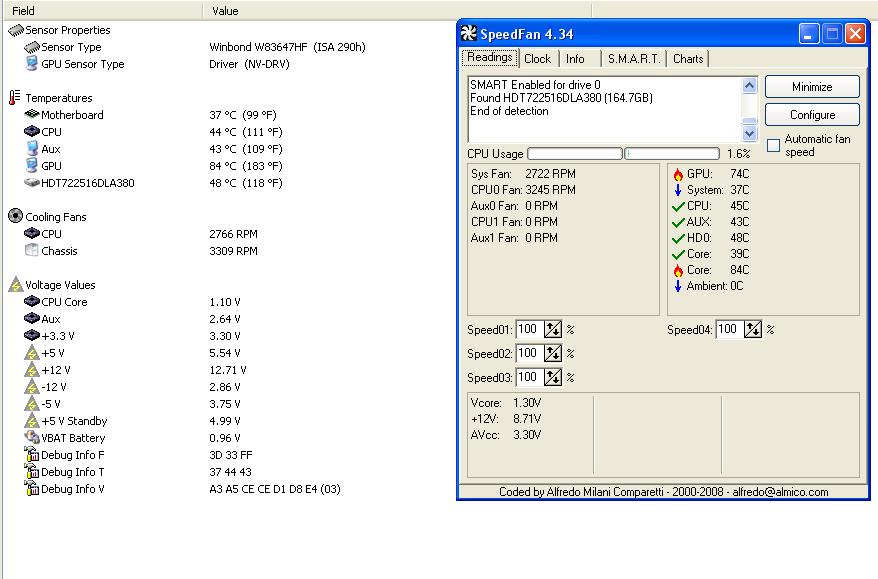Switch to the Readings tab

[x=489, y=58]
